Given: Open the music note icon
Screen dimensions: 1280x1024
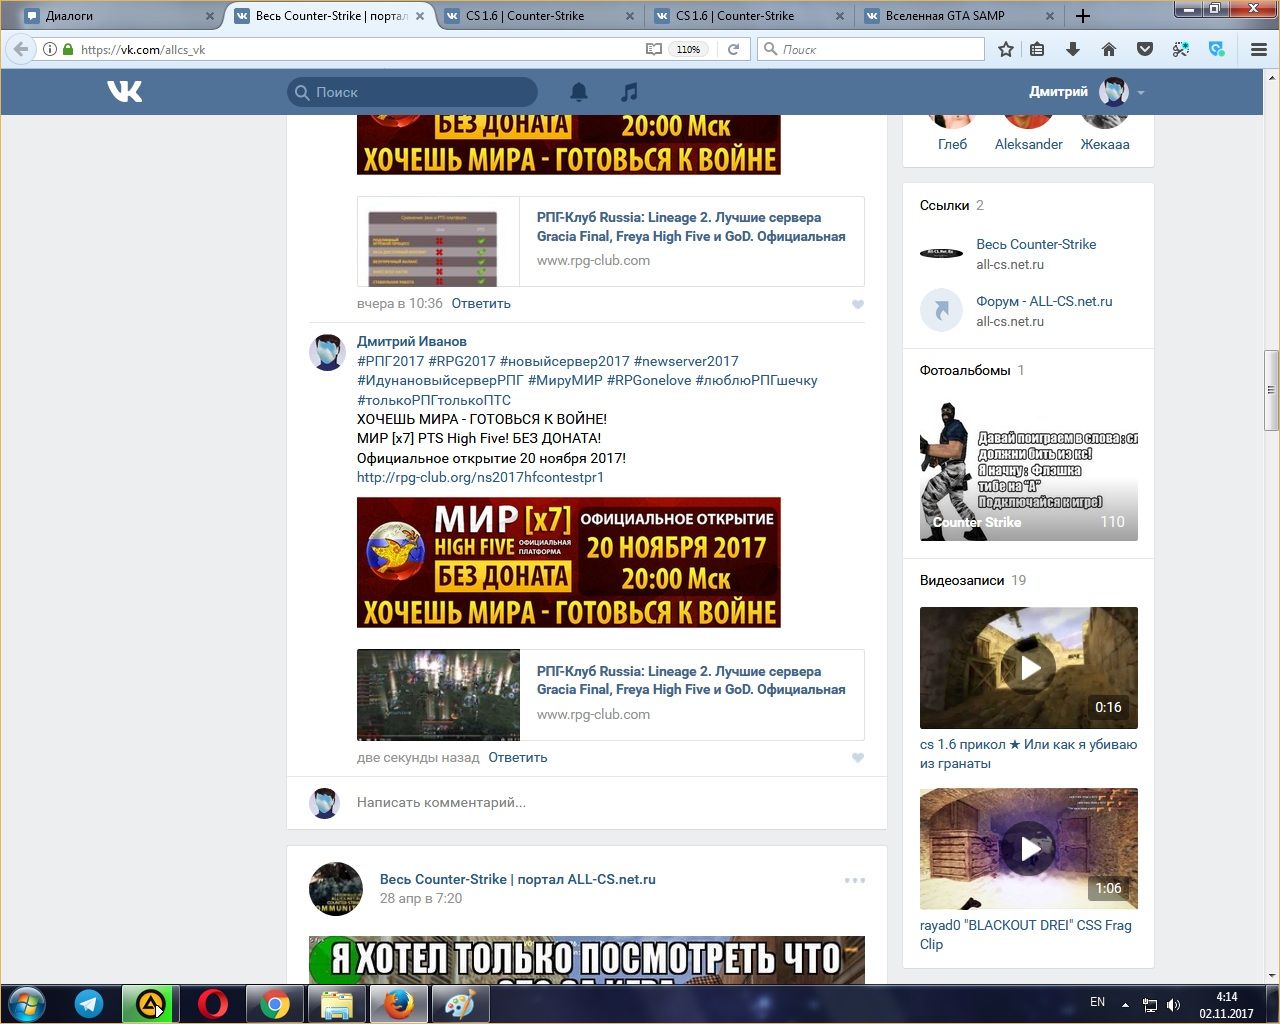Looking at the screenshot, I should [629, 92].
